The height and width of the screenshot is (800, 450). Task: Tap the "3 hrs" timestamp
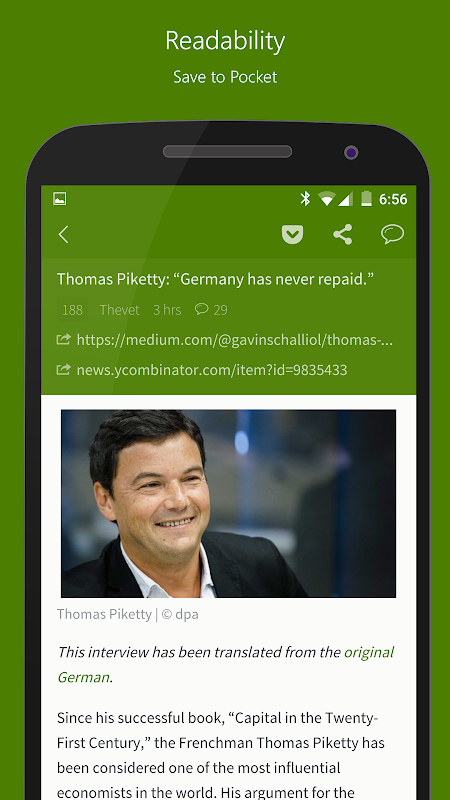click(167, 310)
